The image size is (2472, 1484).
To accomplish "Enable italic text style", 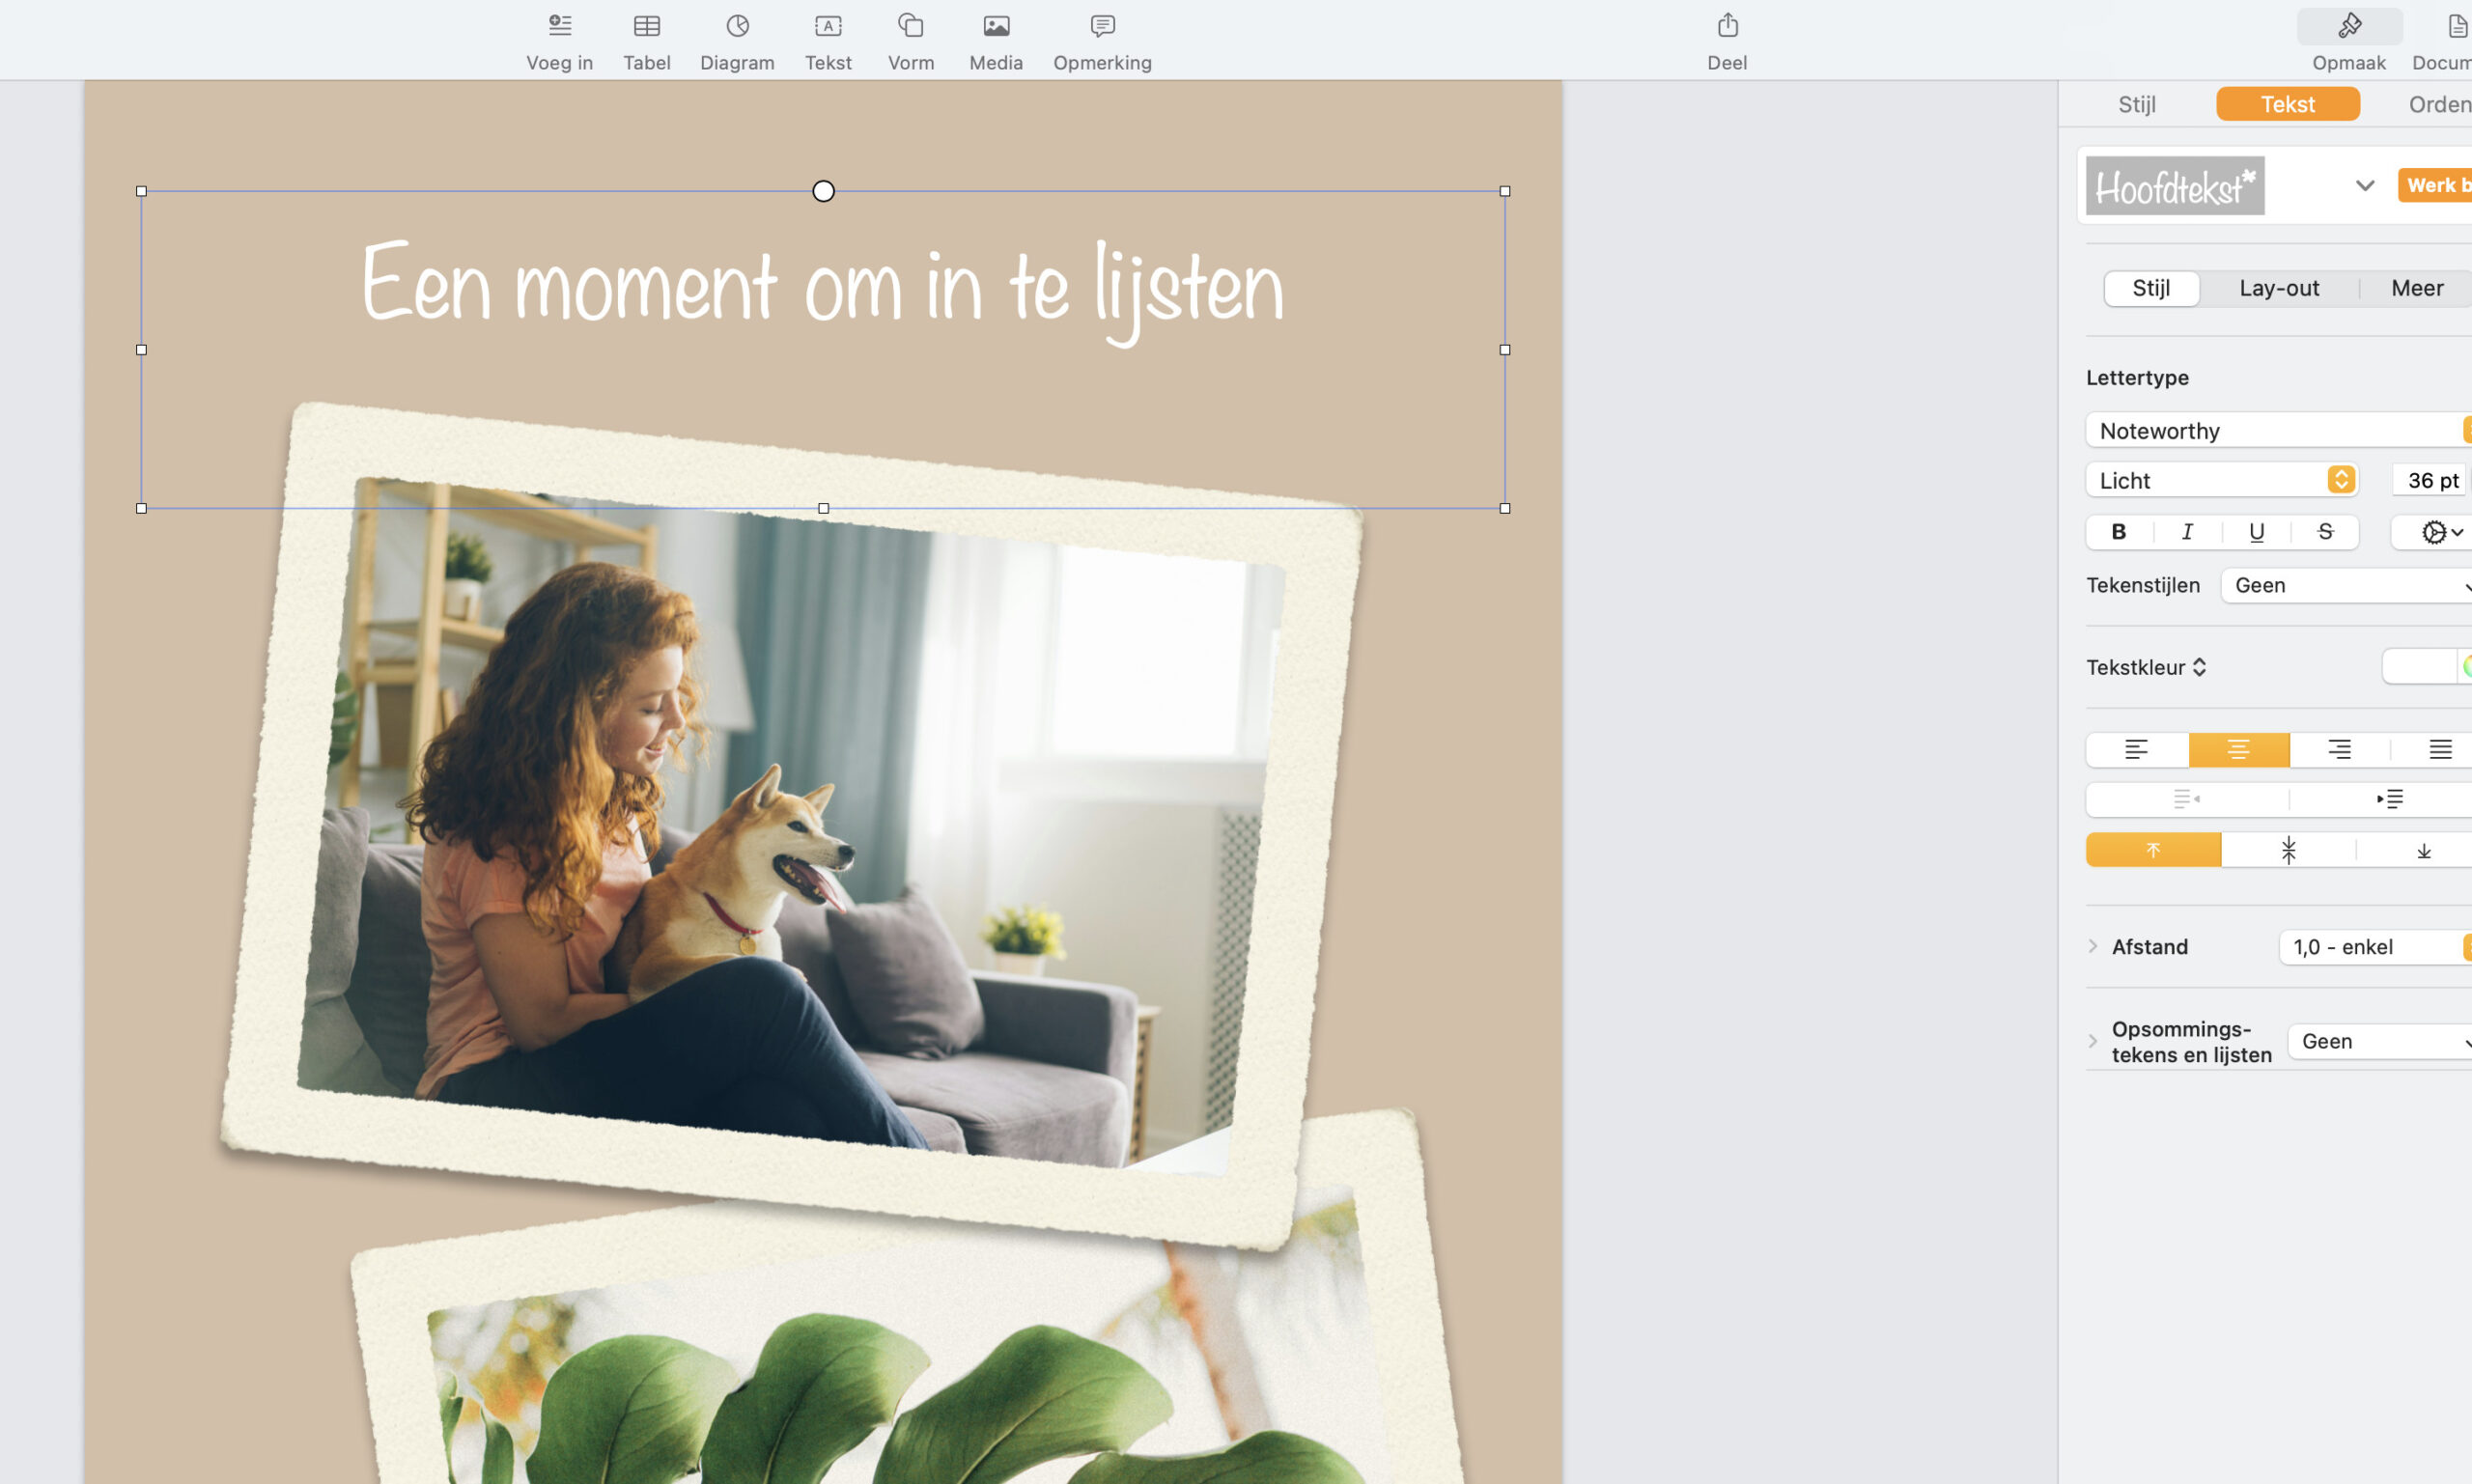I will (2186, 532).
